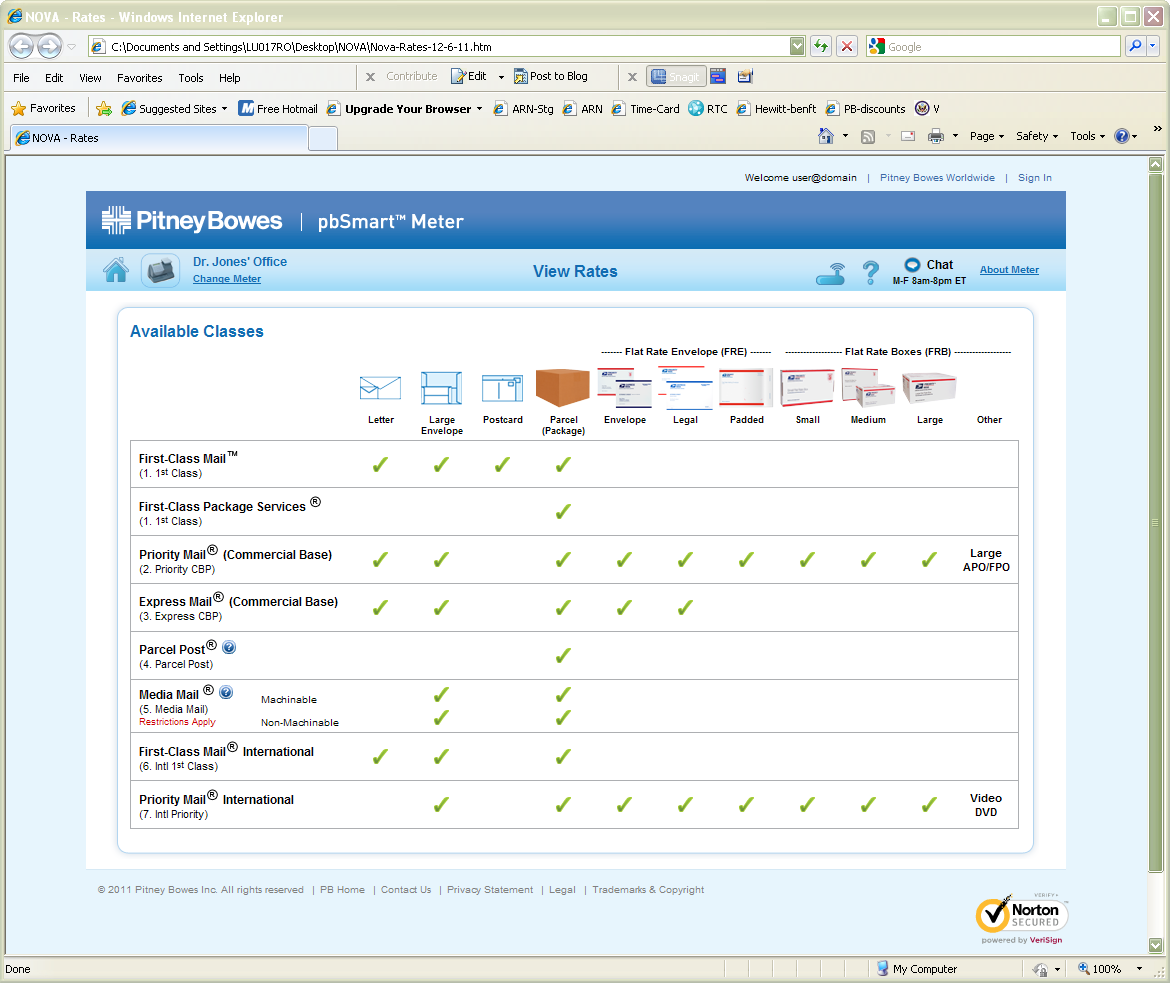Open the zoom level 100% dropdown

(x=1139, y=969)
